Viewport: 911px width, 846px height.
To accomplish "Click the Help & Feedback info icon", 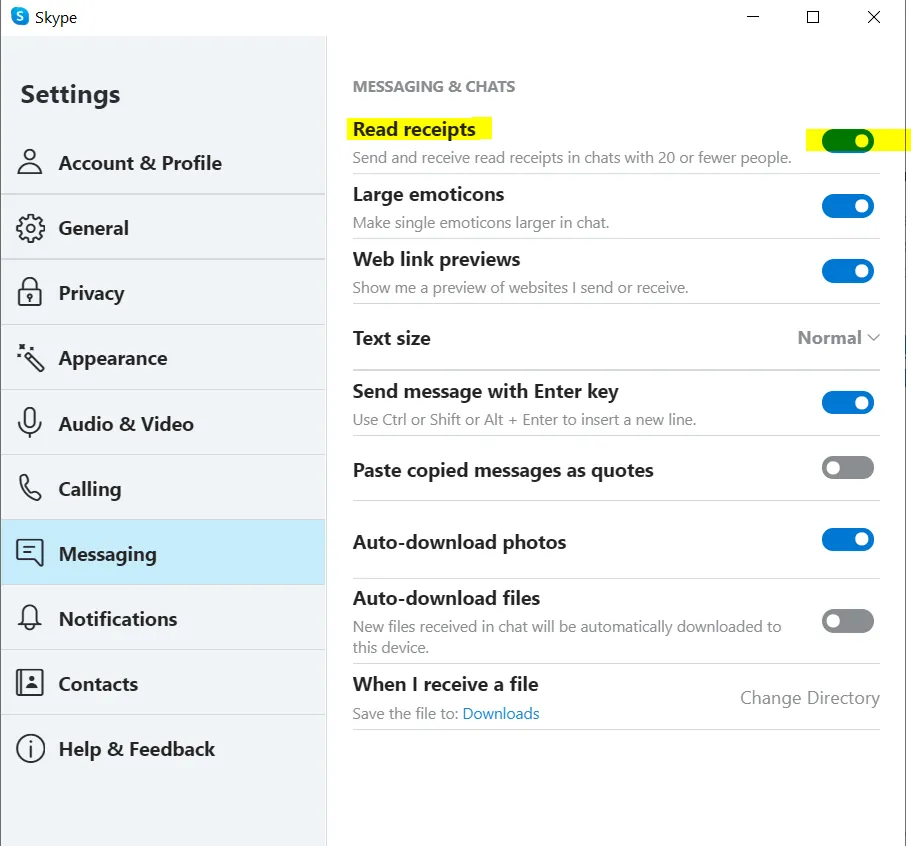I will 30,748.
